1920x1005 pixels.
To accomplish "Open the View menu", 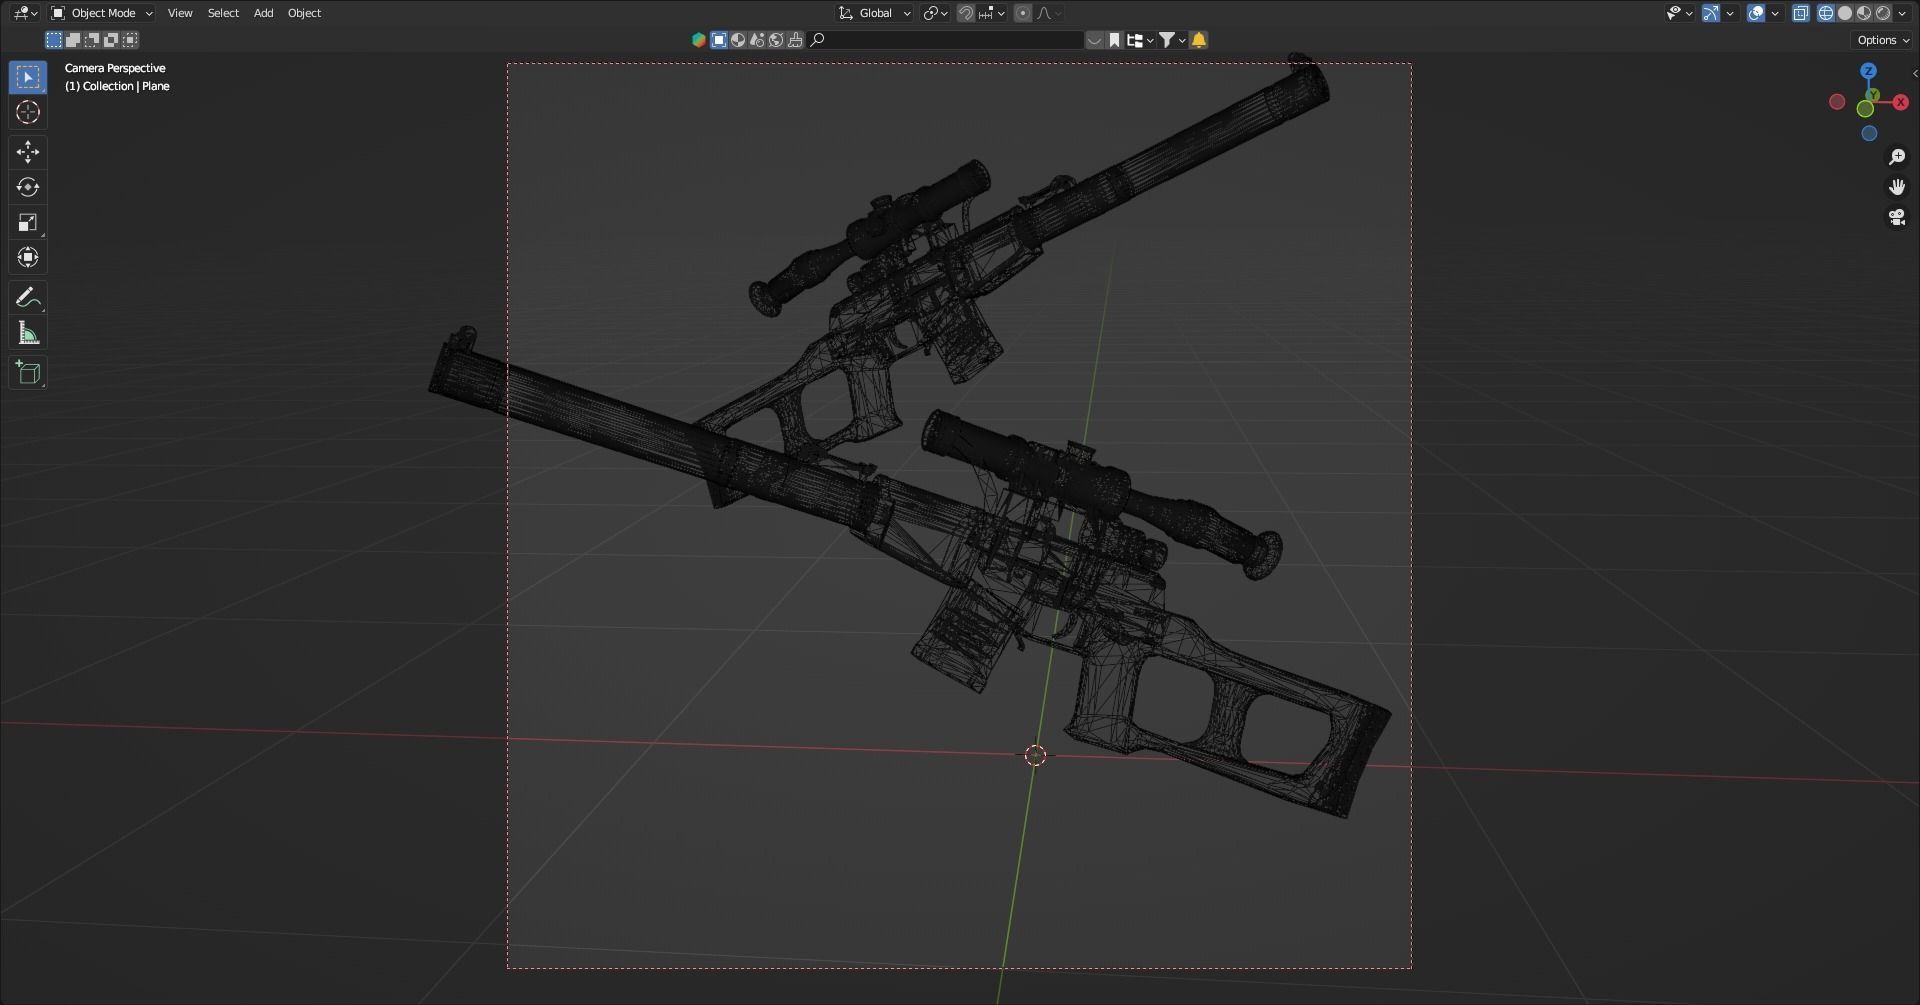I will tap(179, 13).
